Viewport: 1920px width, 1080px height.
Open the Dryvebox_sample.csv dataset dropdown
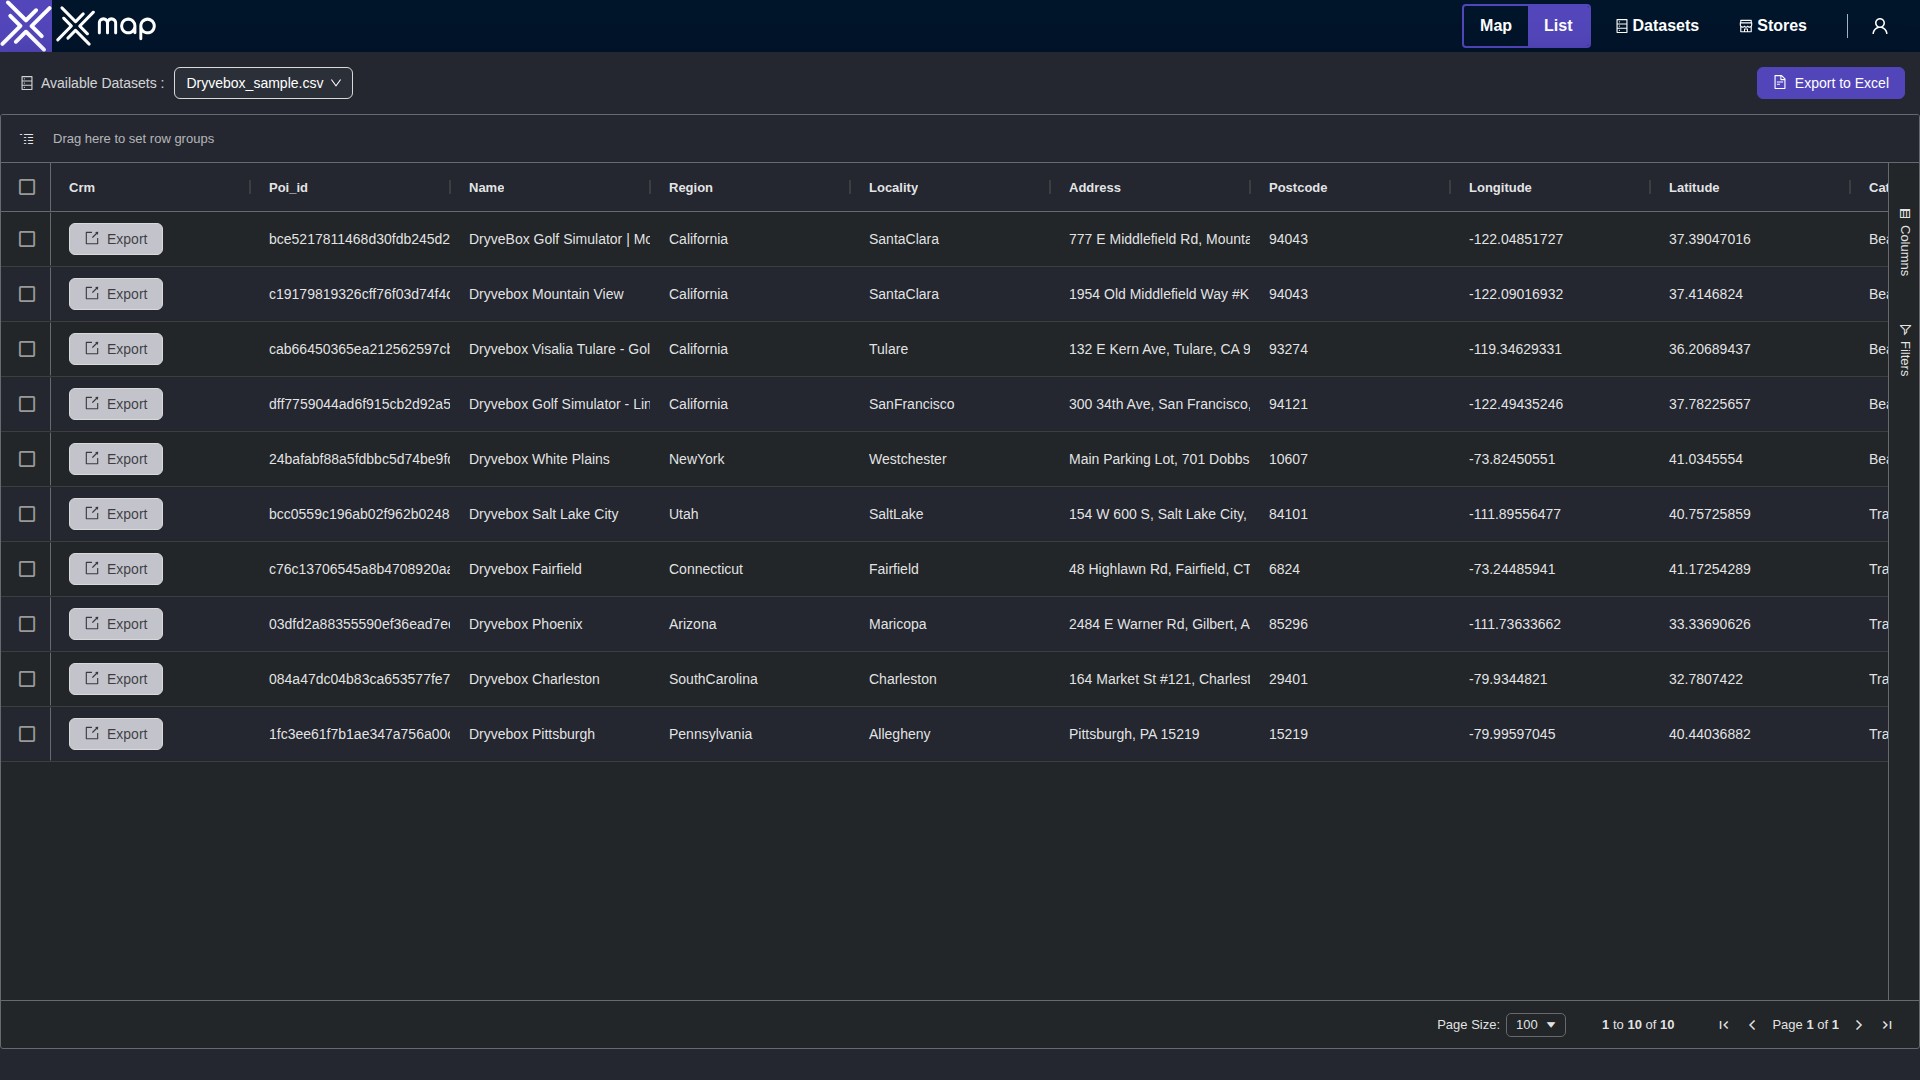click(263, 83)
